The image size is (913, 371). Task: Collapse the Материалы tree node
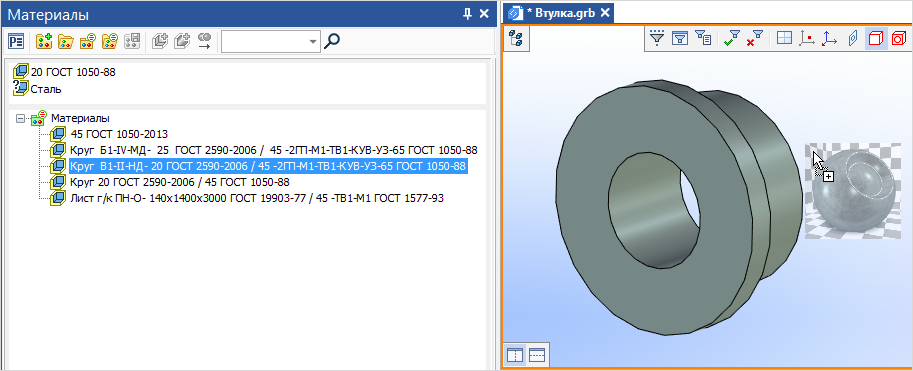coord(21,118)
